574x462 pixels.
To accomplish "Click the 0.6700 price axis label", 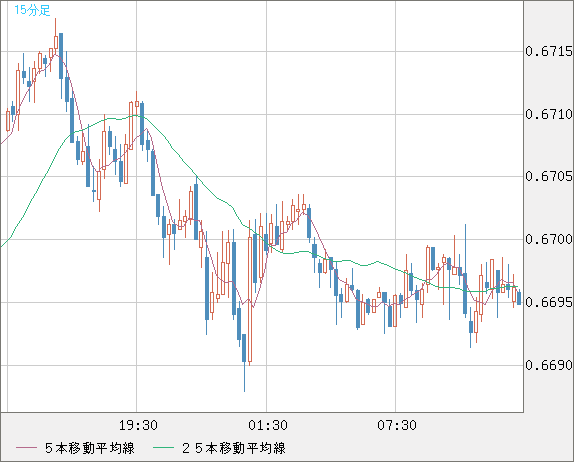I will pos(549,239).
